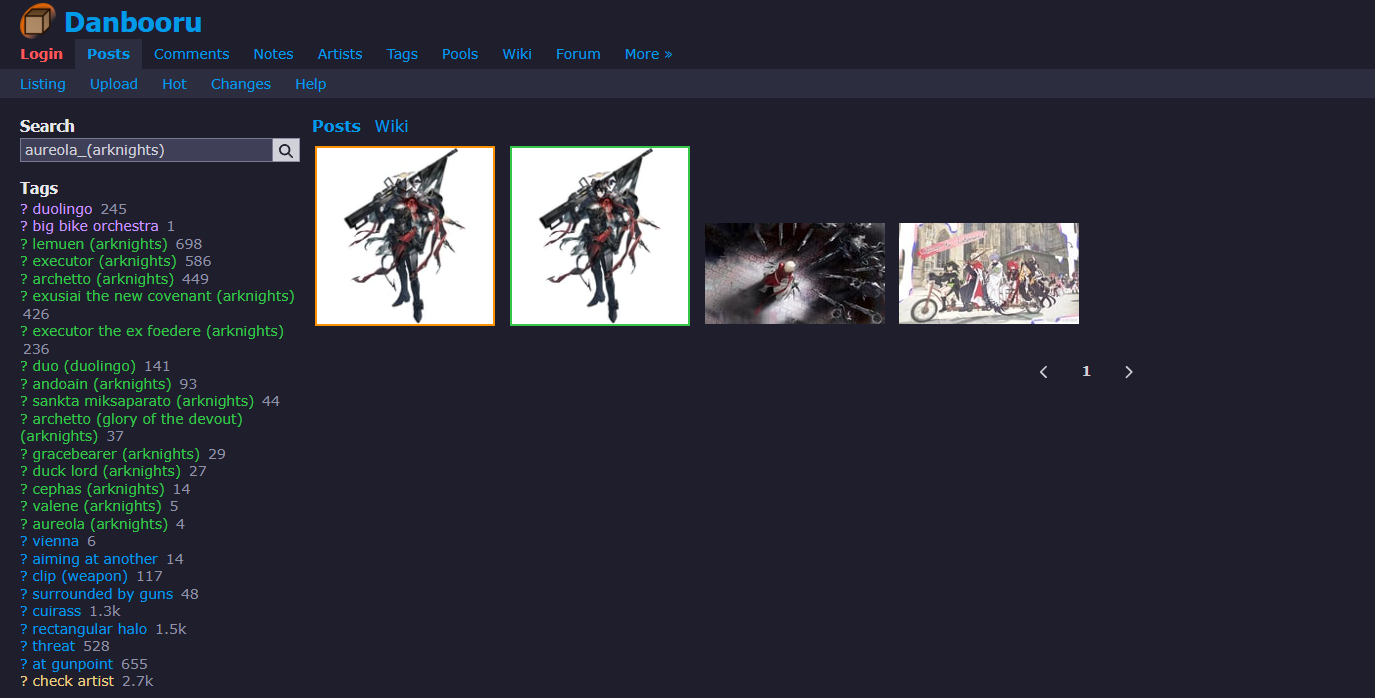Click the check artist tag
Image resolution: width=1375 pixels, height=698 pixels.
(73, 681)
